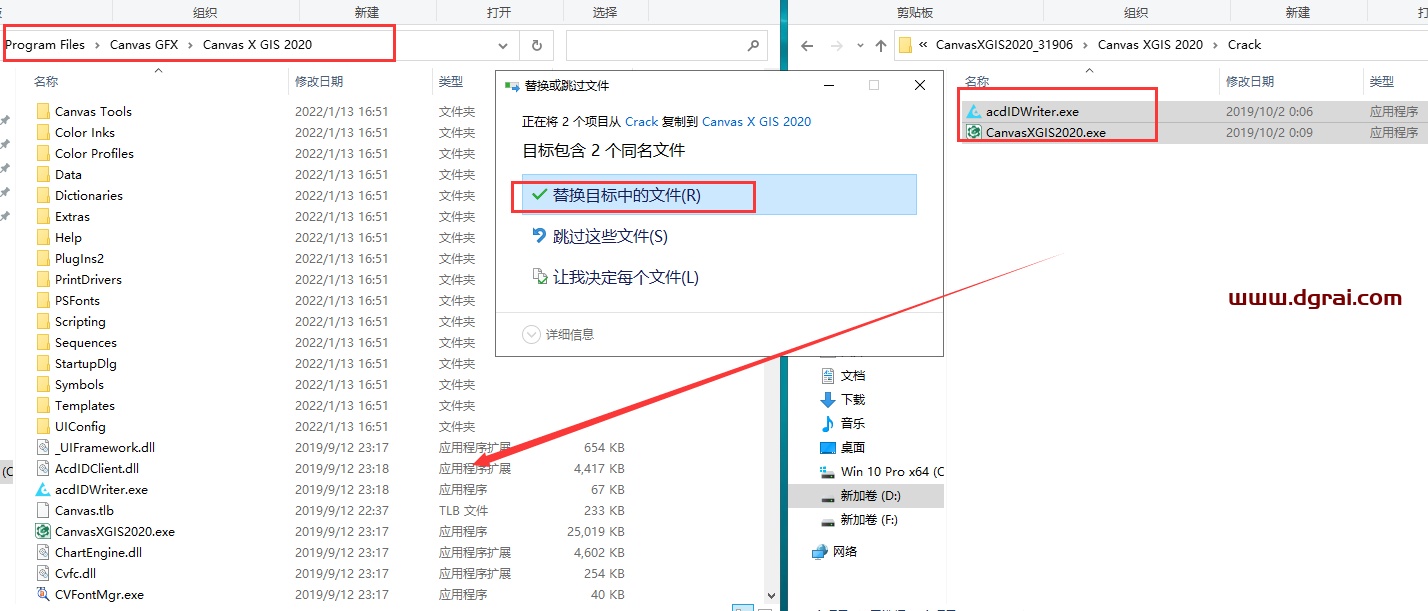1428x611 pixels.
Task: Click the Dictionaries folder icon
Action: [x=43, y=195]
